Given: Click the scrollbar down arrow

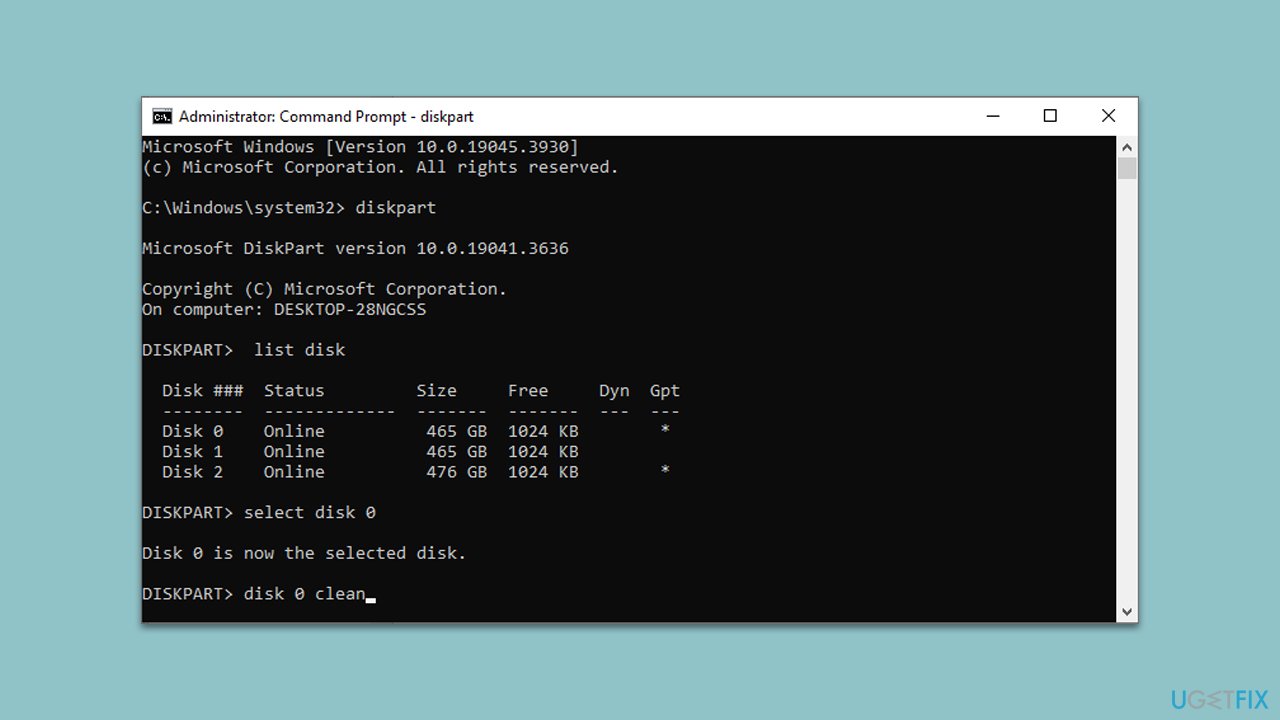Looking at the screenshot, I should (1127, 611).
